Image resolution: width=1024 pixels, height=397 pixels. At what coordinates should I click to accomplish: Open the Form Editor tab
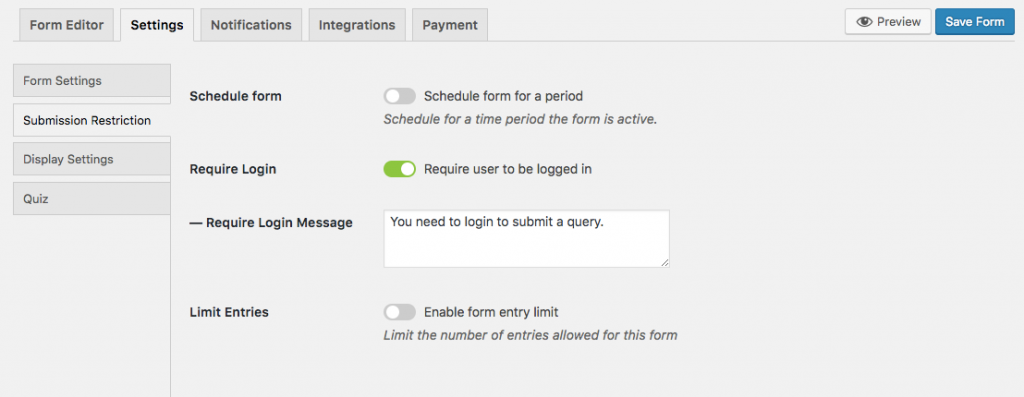pos(67,25)
